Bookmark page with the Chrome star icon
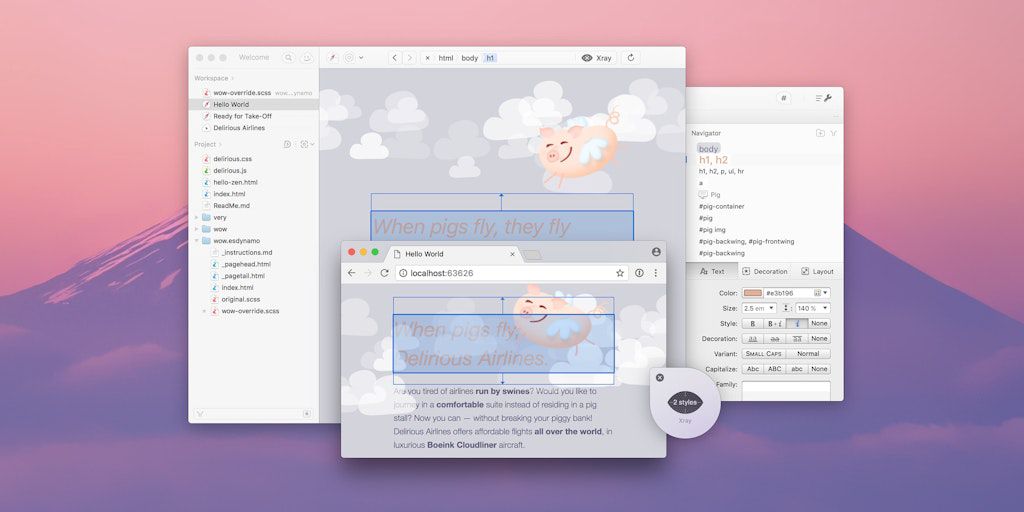Screen dimensions: 1024x512 point(620,273)
